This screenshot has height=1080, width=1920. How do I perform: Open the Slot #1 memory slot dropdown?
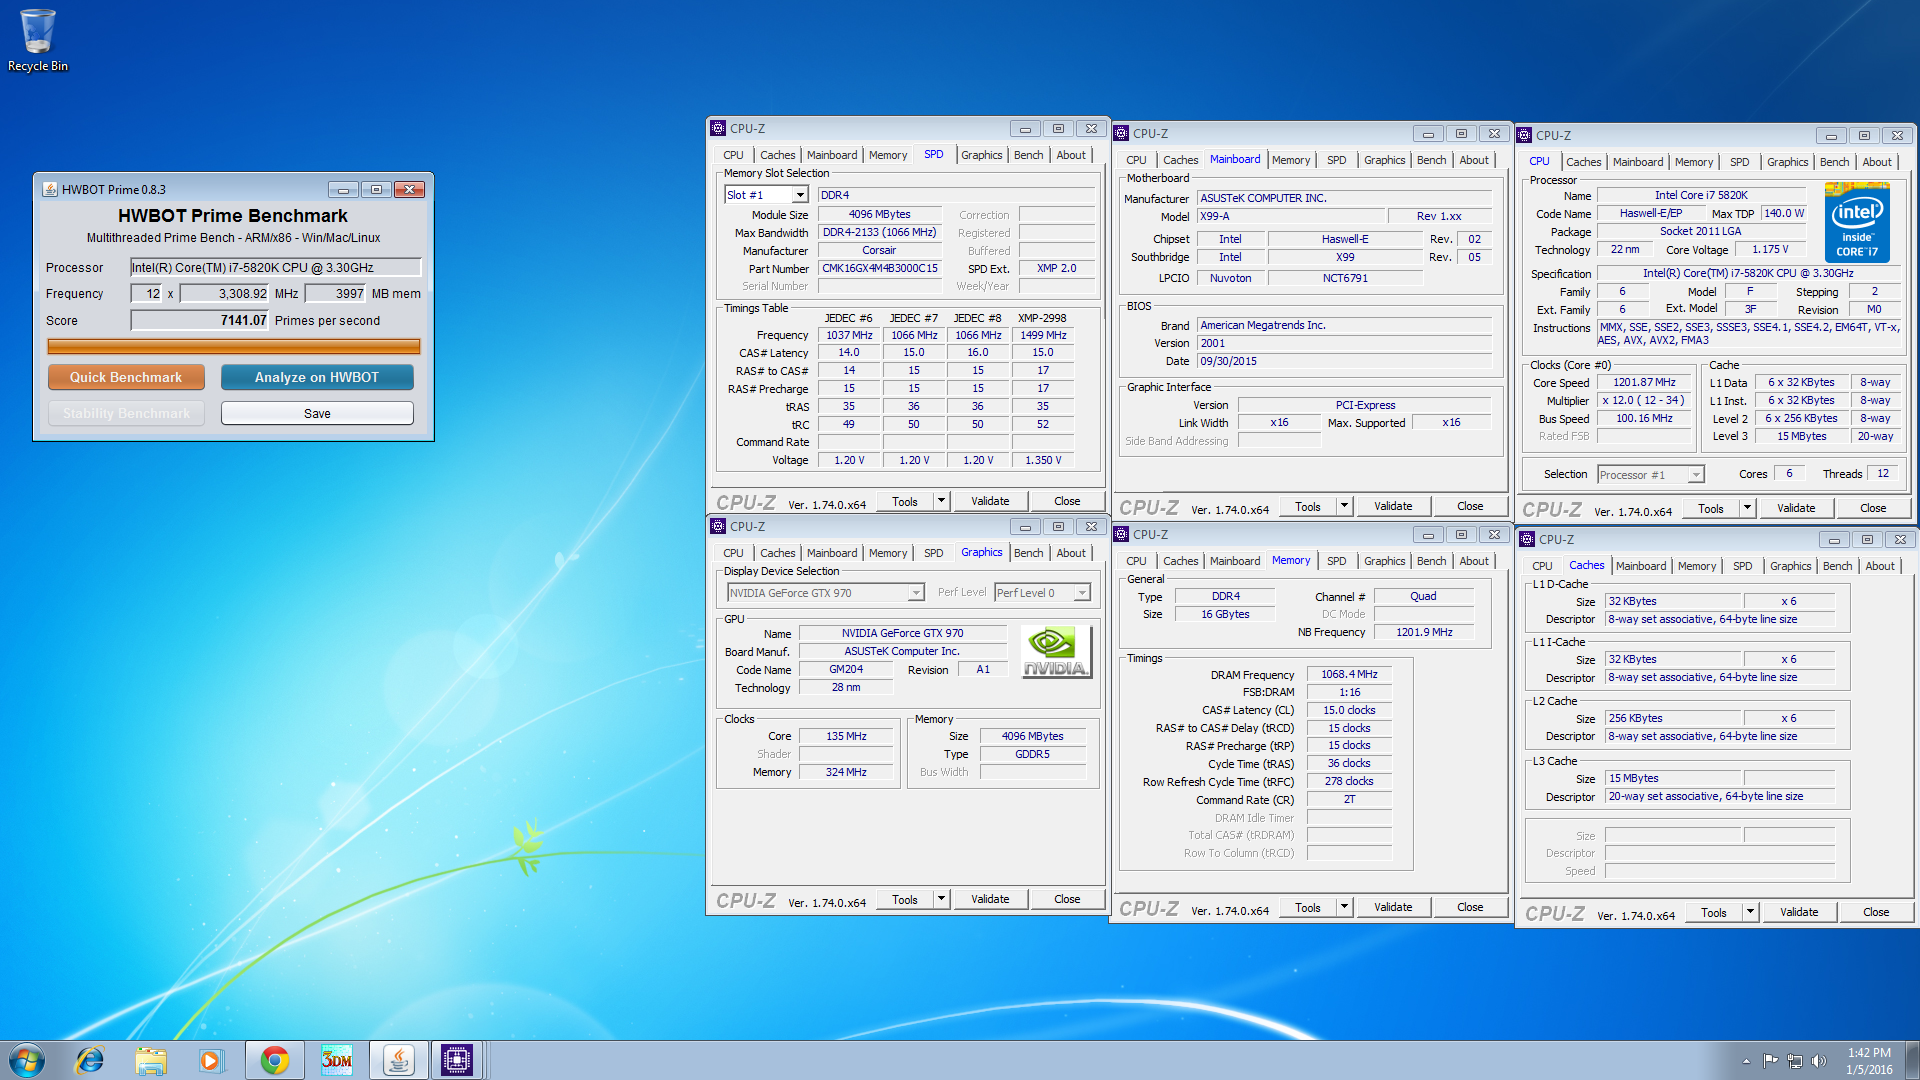pyautogui.click(x=800, y=195)
